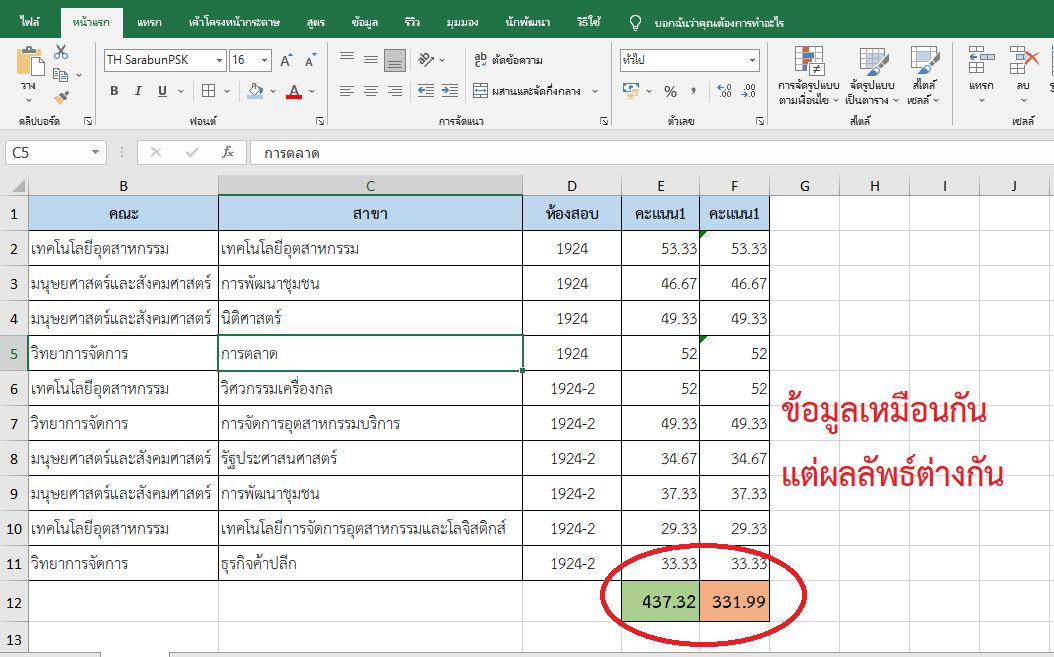The image size is (1054, 657).
Task: Increase font size with large A
Action: pyautogui.click(x=286, y=61)
